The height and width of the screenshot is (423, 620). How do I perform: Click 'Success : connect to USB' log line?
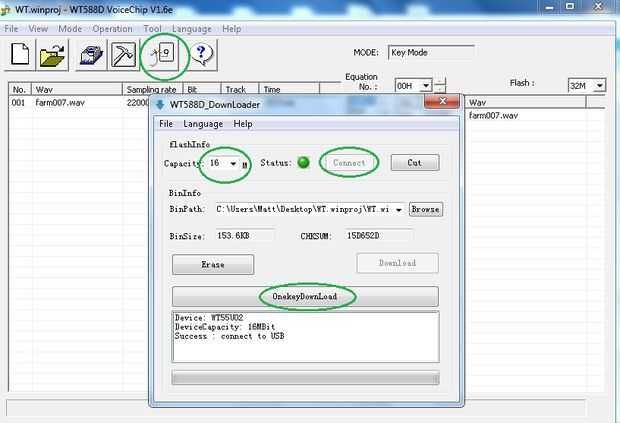[x=229, y=336]
